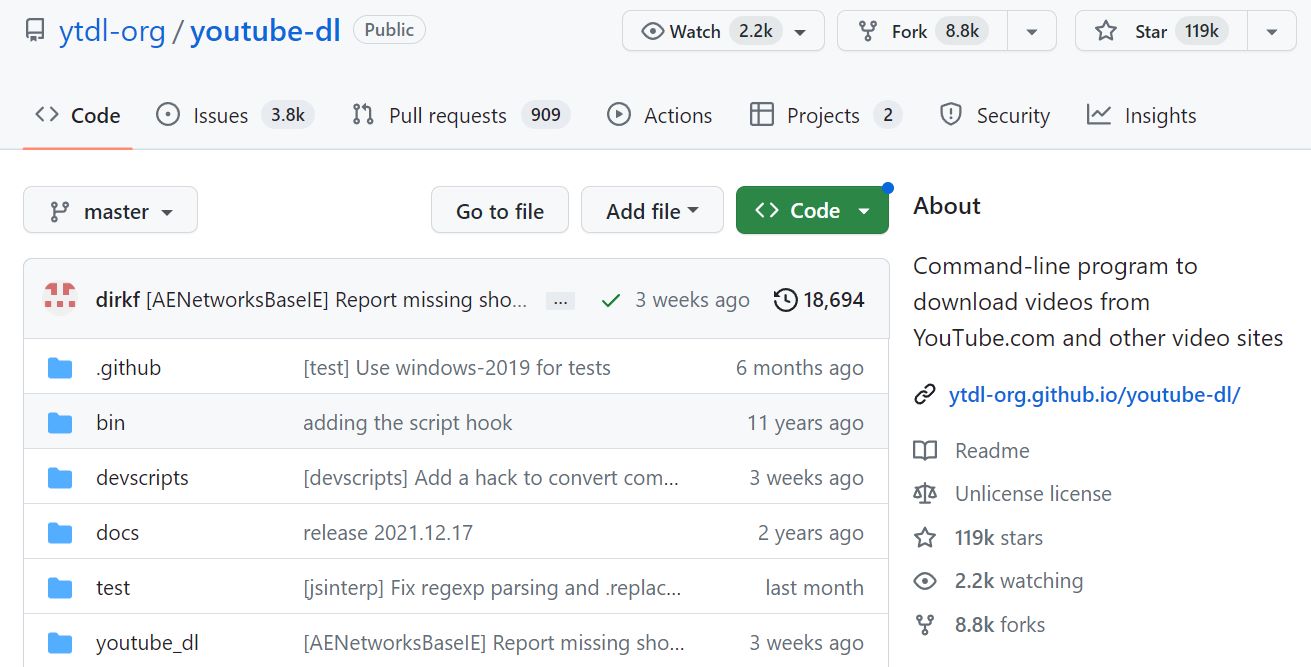Click the Go to file button
1311x667 pixels.
coord(500,210)
